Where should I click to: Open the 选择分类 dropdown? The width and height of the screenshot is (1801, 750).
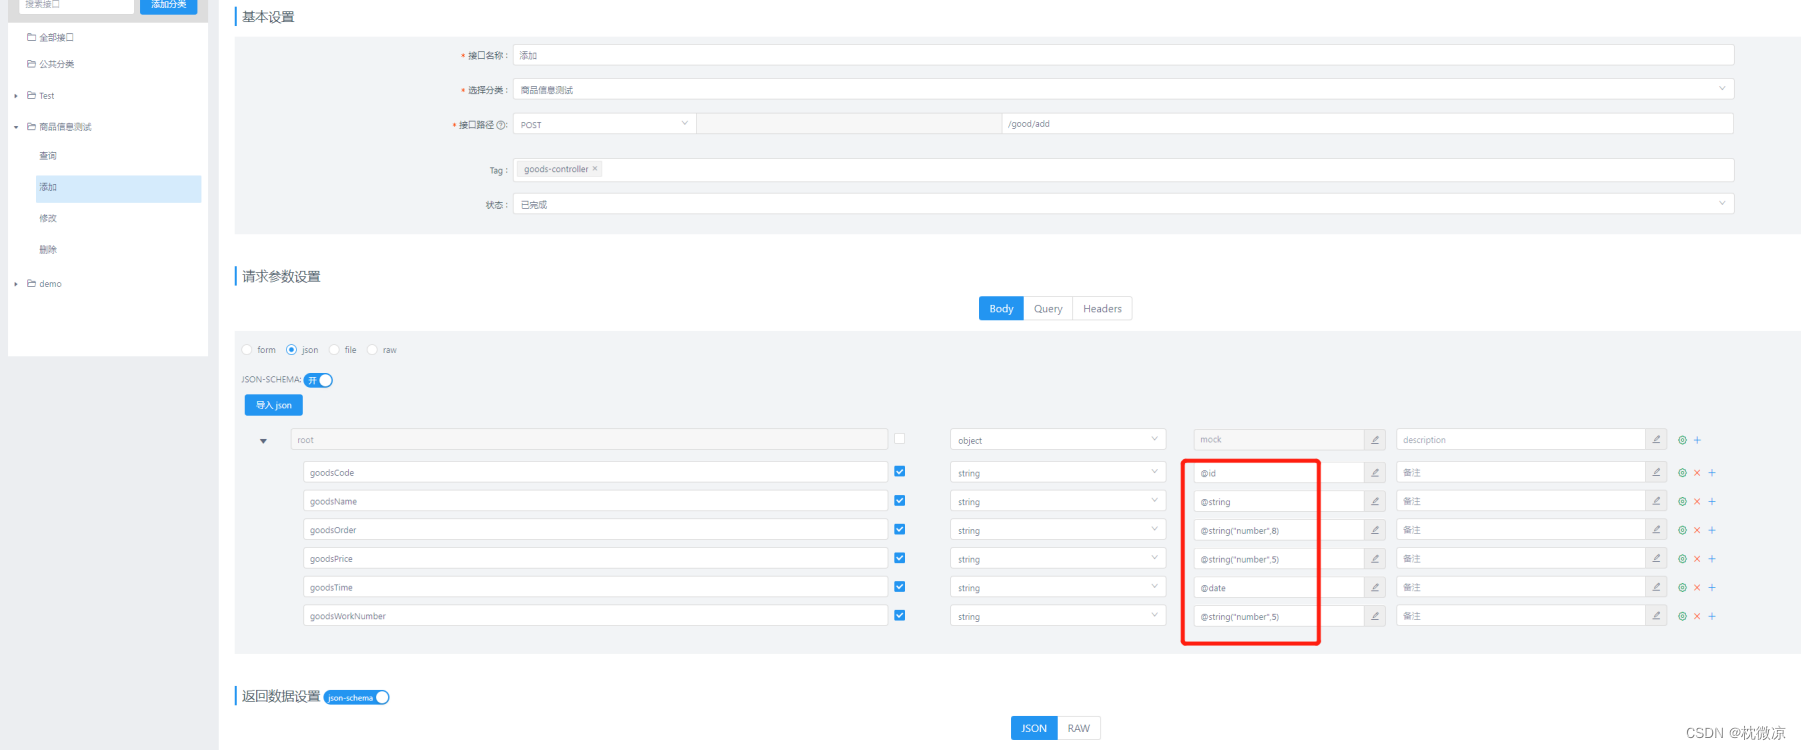click(1123, 89)
